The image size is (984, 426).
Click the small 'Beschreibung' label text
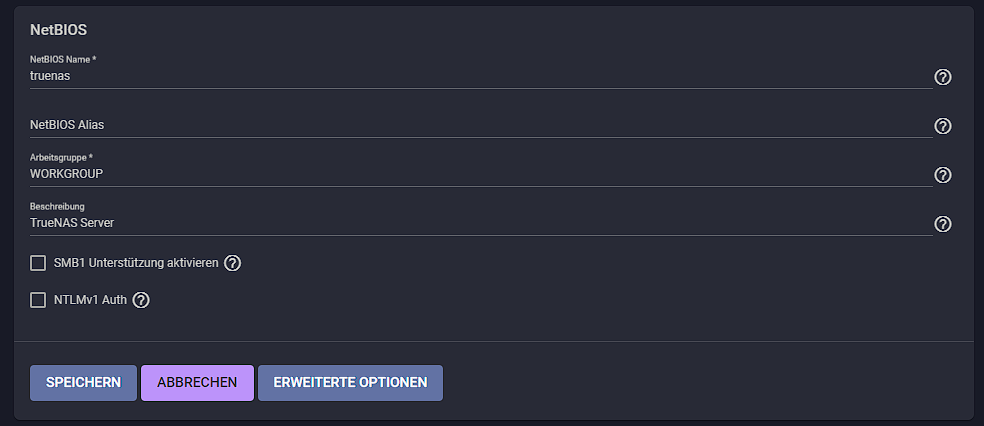click(57, 207)
